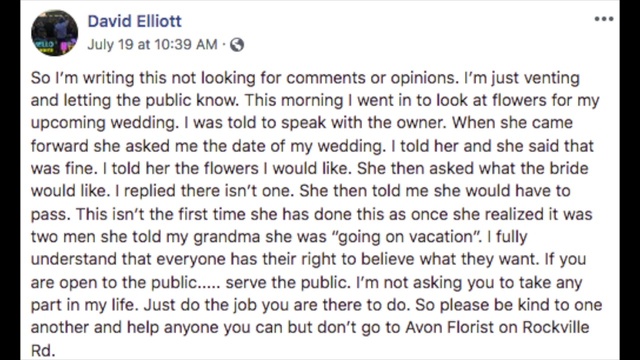Click the words "be kind to one"
The width and height of the screenshot is (640, 360).
[x=548, y=305]
